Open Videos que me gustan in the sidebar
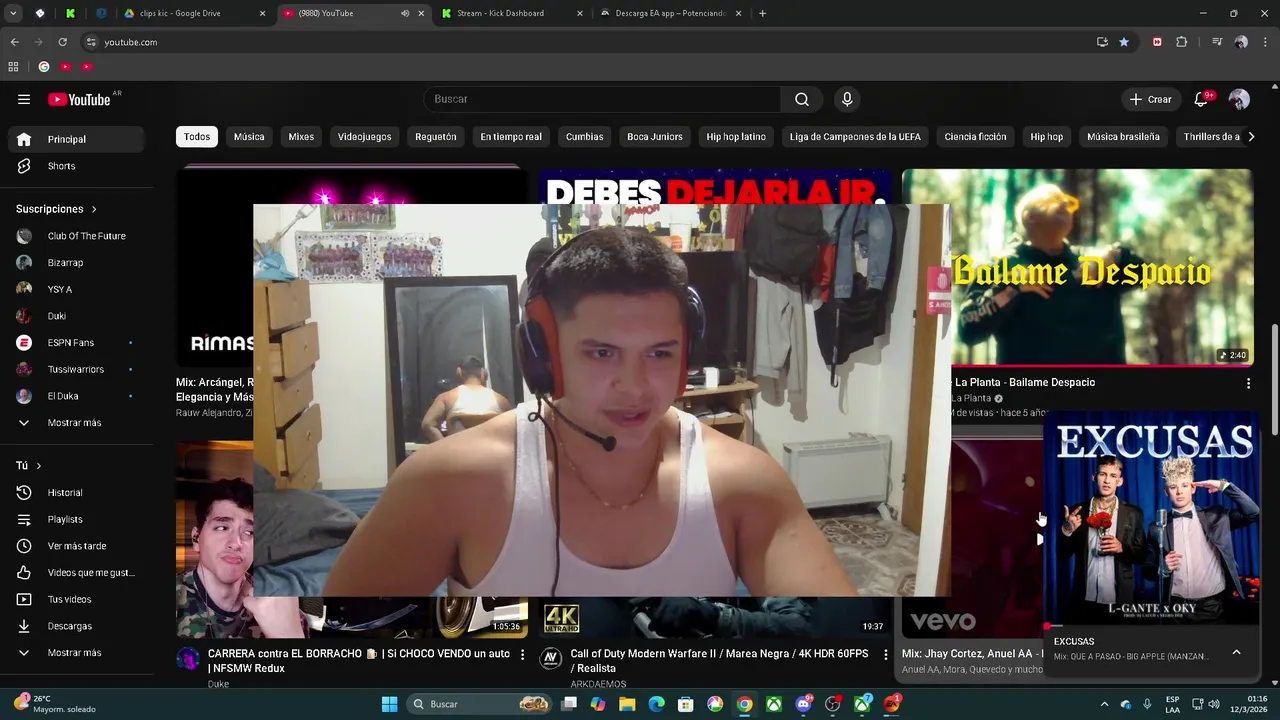Screen dimensions: 1280x720 pos(77,572)
